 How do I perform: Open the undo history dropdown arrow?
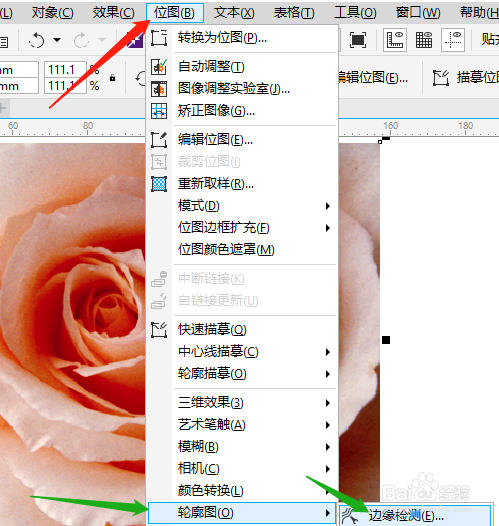[57, 40]
